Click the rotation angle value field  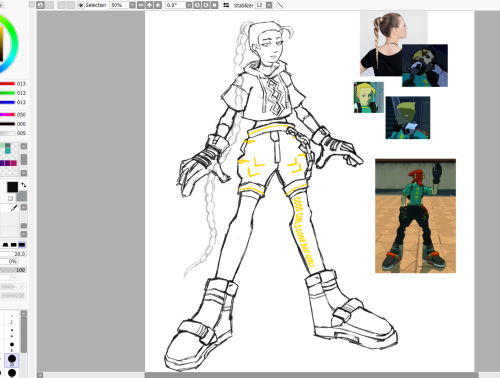[x=175, y=5]
